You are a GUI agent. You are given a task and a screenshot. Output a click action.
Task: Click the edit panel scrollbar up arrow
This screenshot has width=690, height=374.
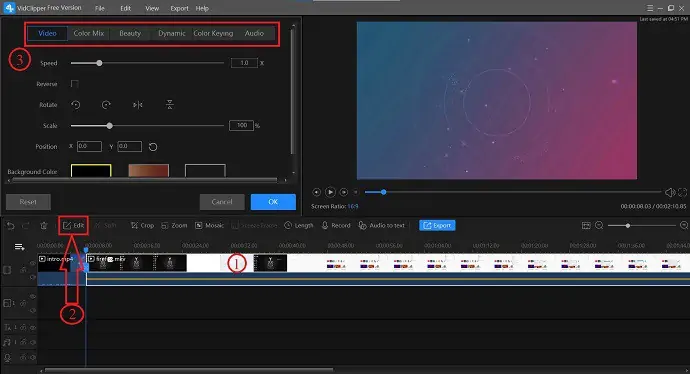[293, 26]
